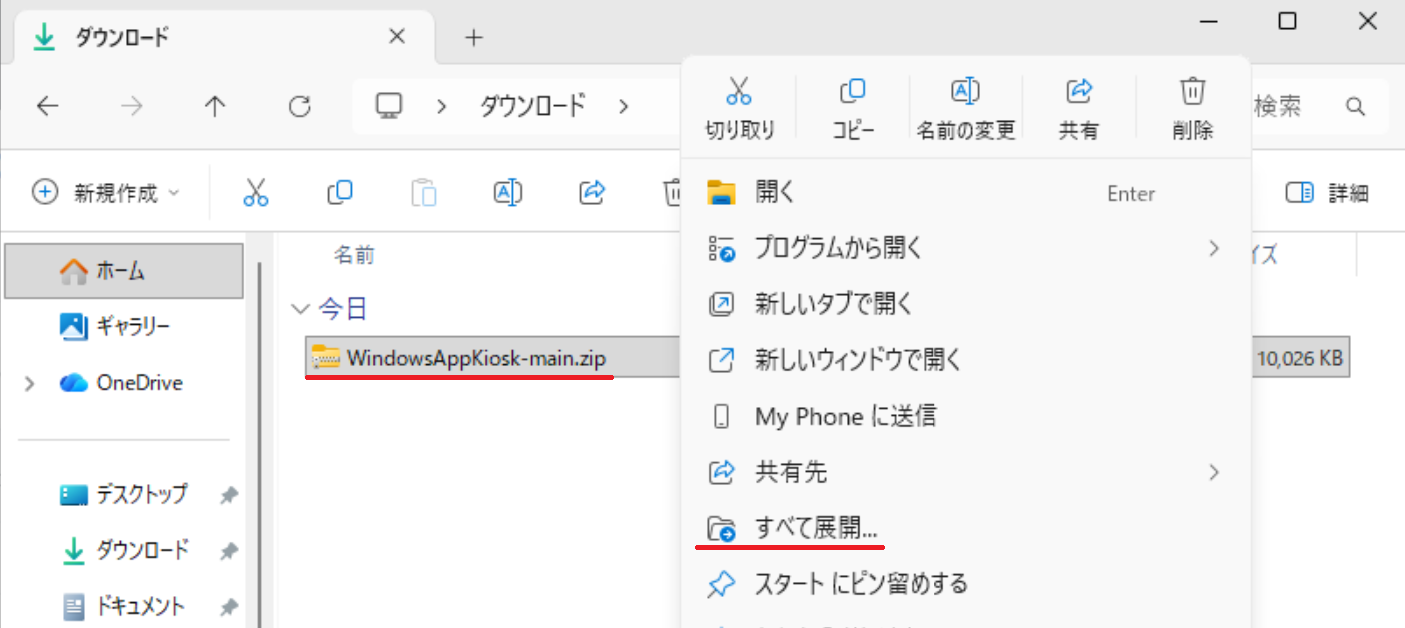This screenshot has height=628, width=1405.
Task: Open 共有先 submenu
Action: point(965,472)
